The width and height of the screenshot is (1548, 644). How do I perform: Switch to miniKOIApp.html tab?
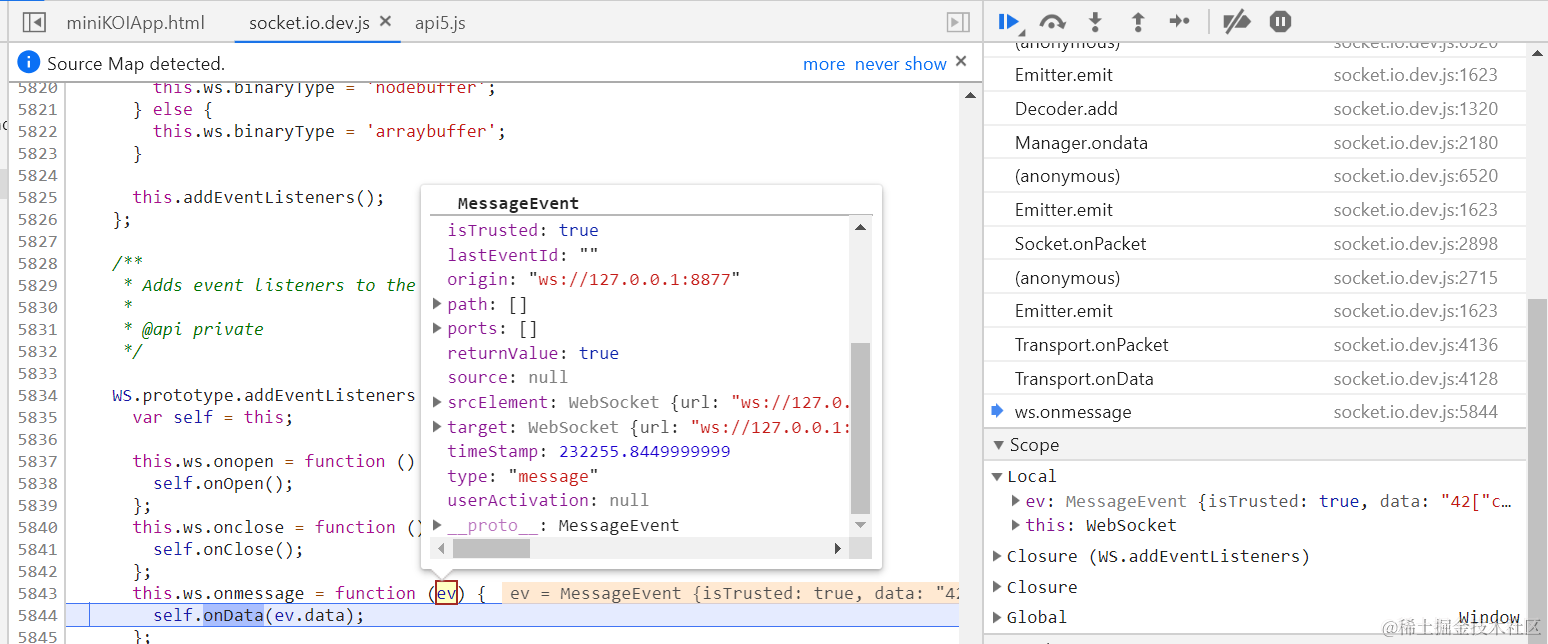coord(135,22)
